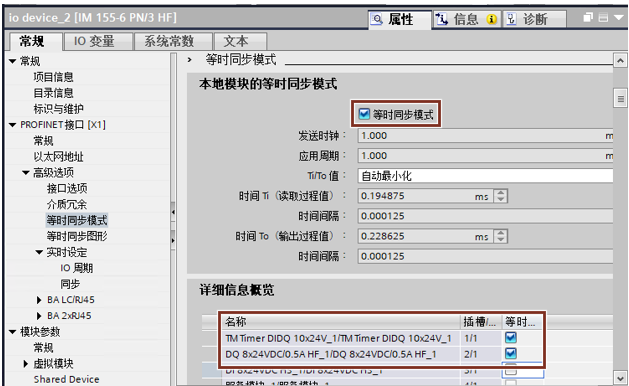The image size is (629, 386).
Task: Click the 应用周期 value field
Action: coord(485,156)
